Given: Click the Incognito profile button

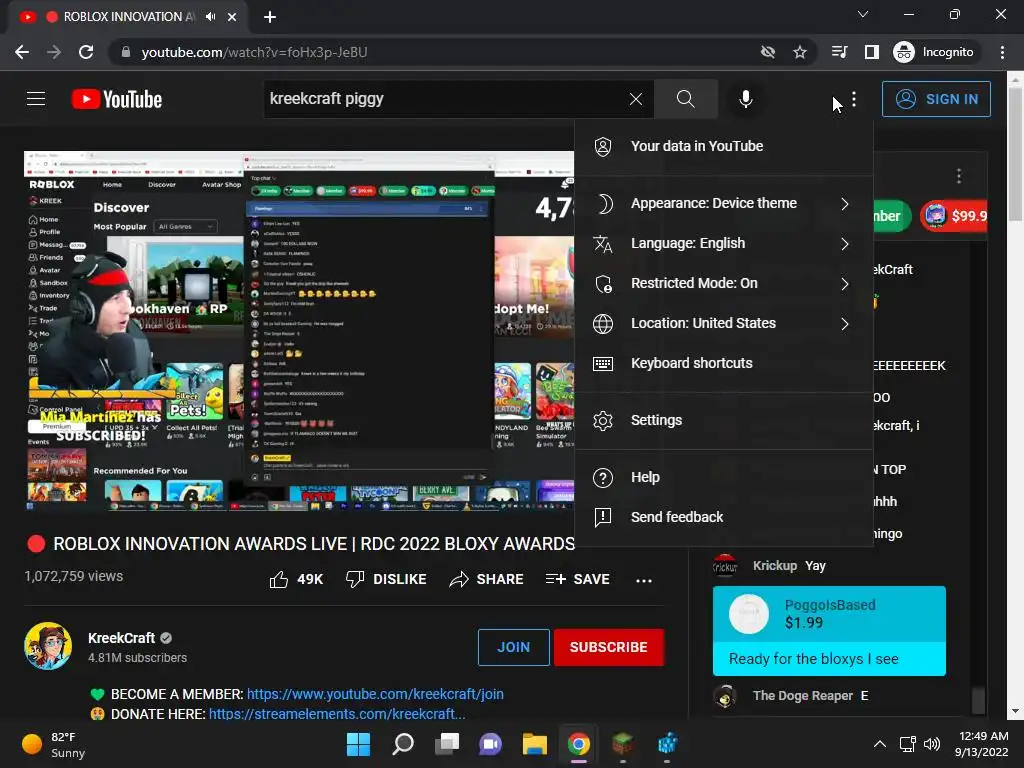Looking at the screenshot, I should point(934,52).
